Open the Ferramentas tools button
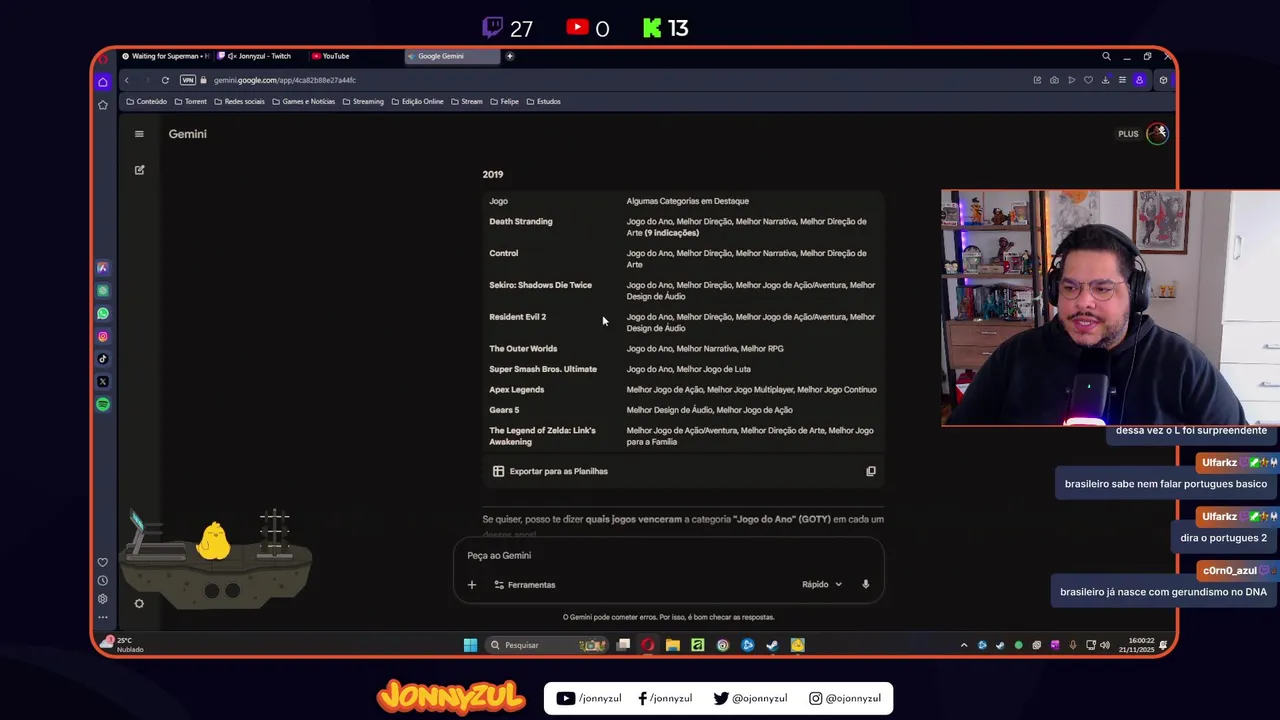This screenshot has width=1280, height=720. 525,584
